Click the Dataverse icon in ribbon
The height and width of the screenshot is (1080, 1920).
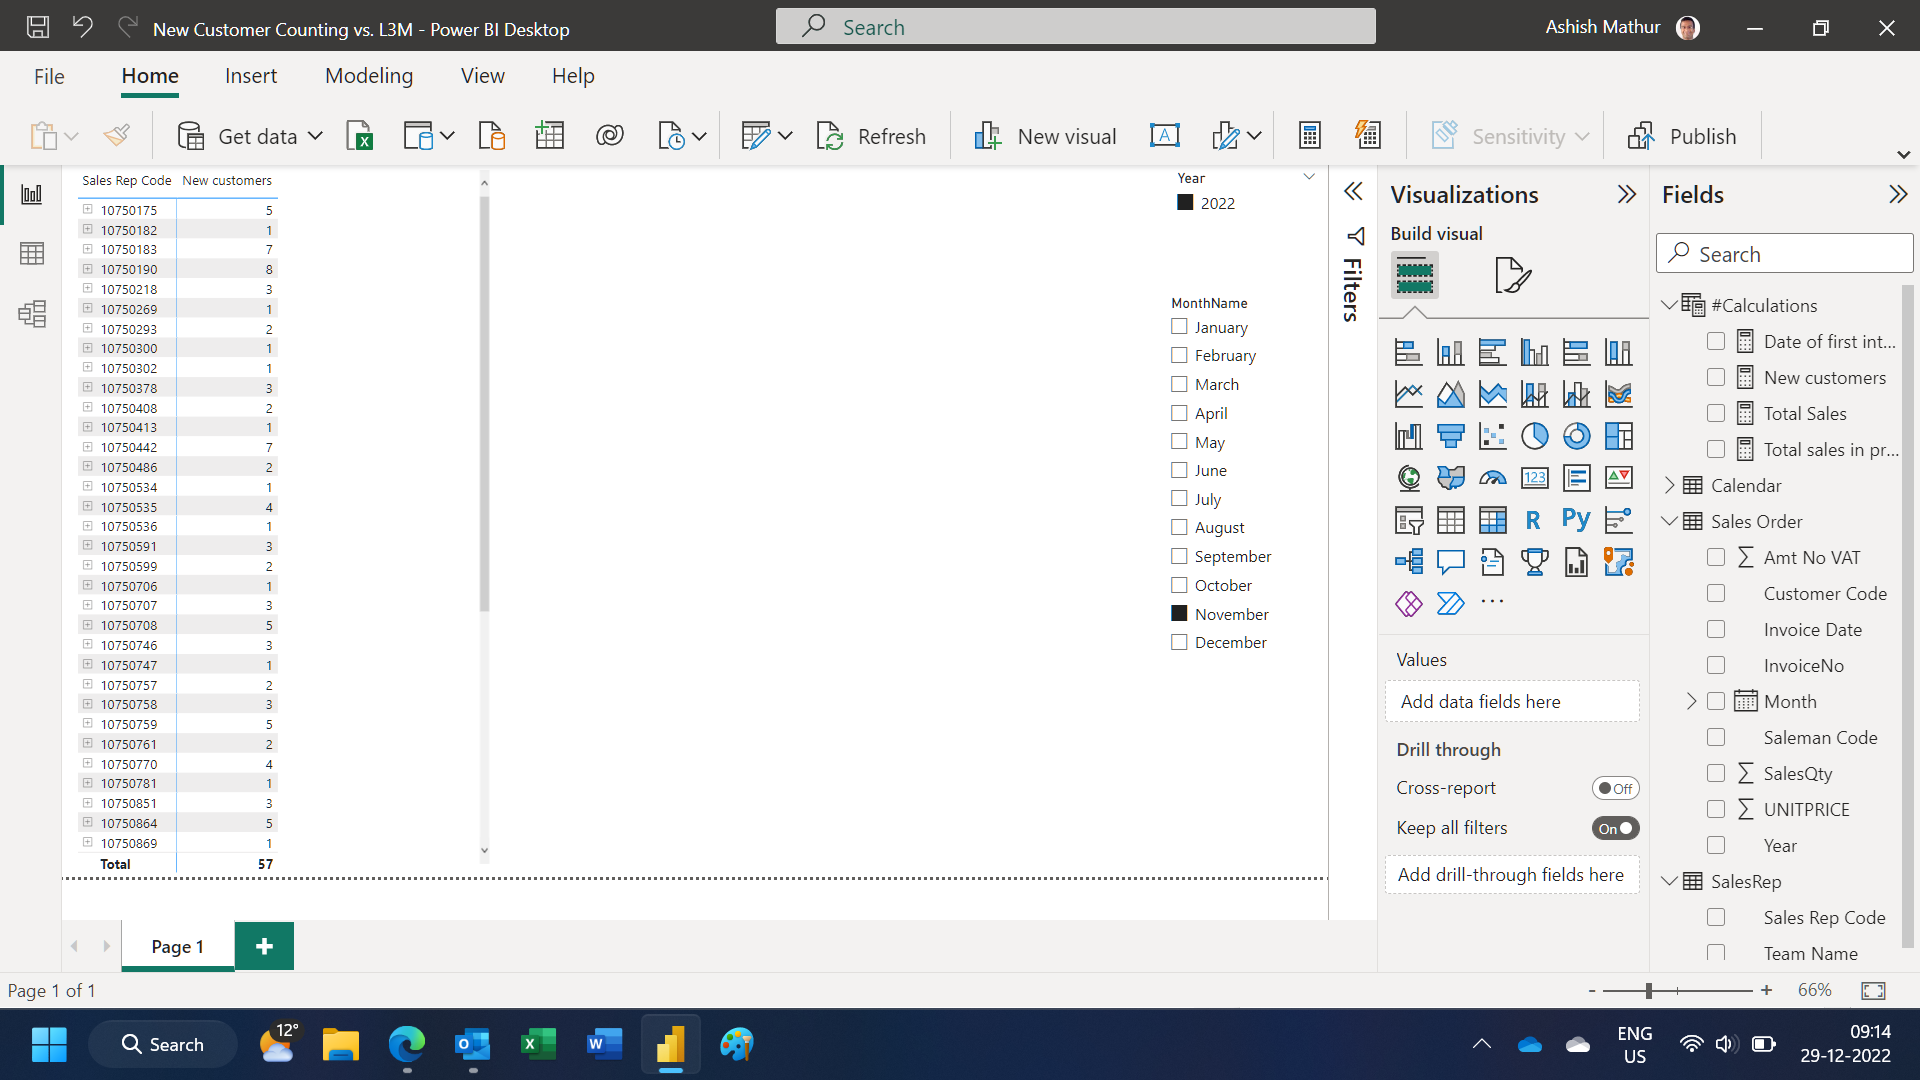610,135
